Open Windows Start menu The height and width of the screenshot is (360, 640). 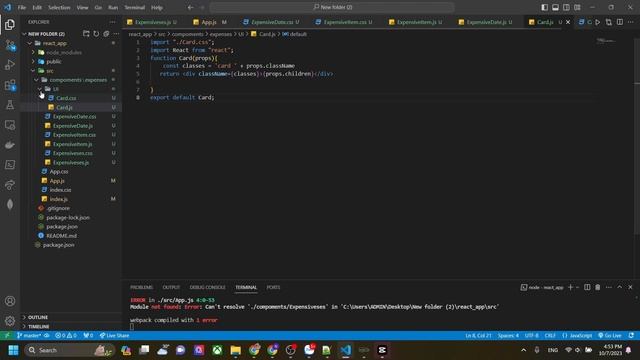(x=13, y=350)
